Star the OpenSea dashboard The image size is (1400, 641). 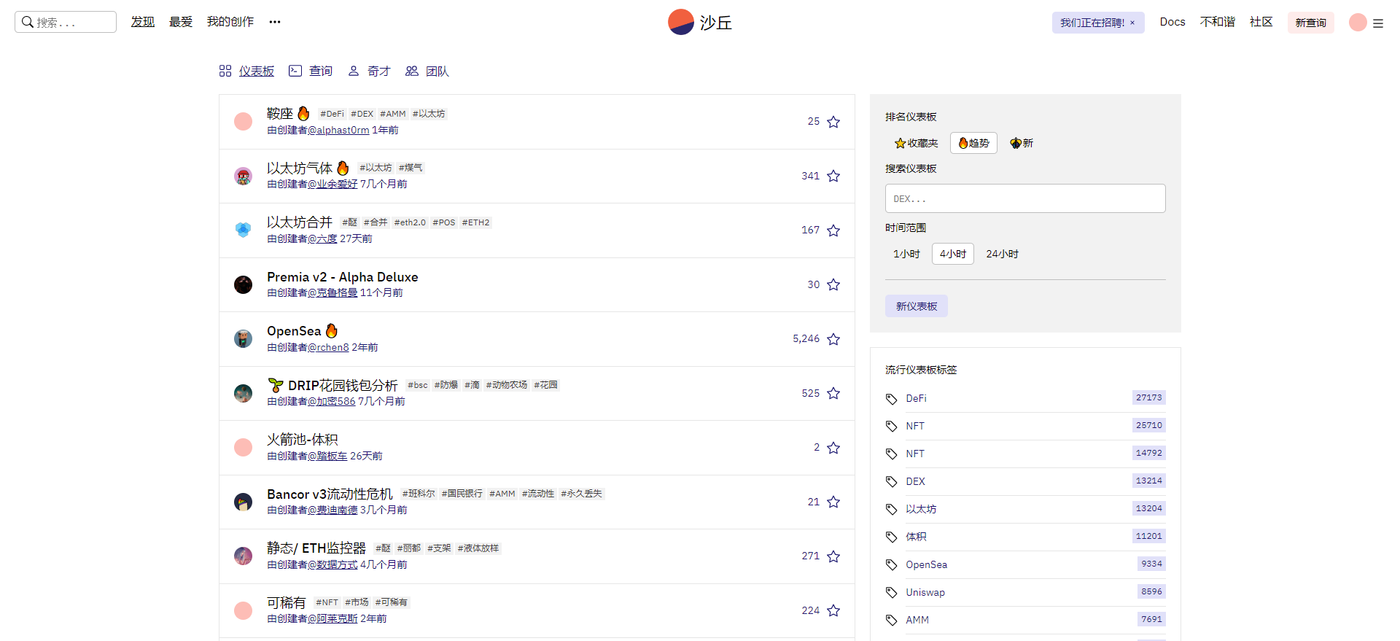click(x=833, y=339)
